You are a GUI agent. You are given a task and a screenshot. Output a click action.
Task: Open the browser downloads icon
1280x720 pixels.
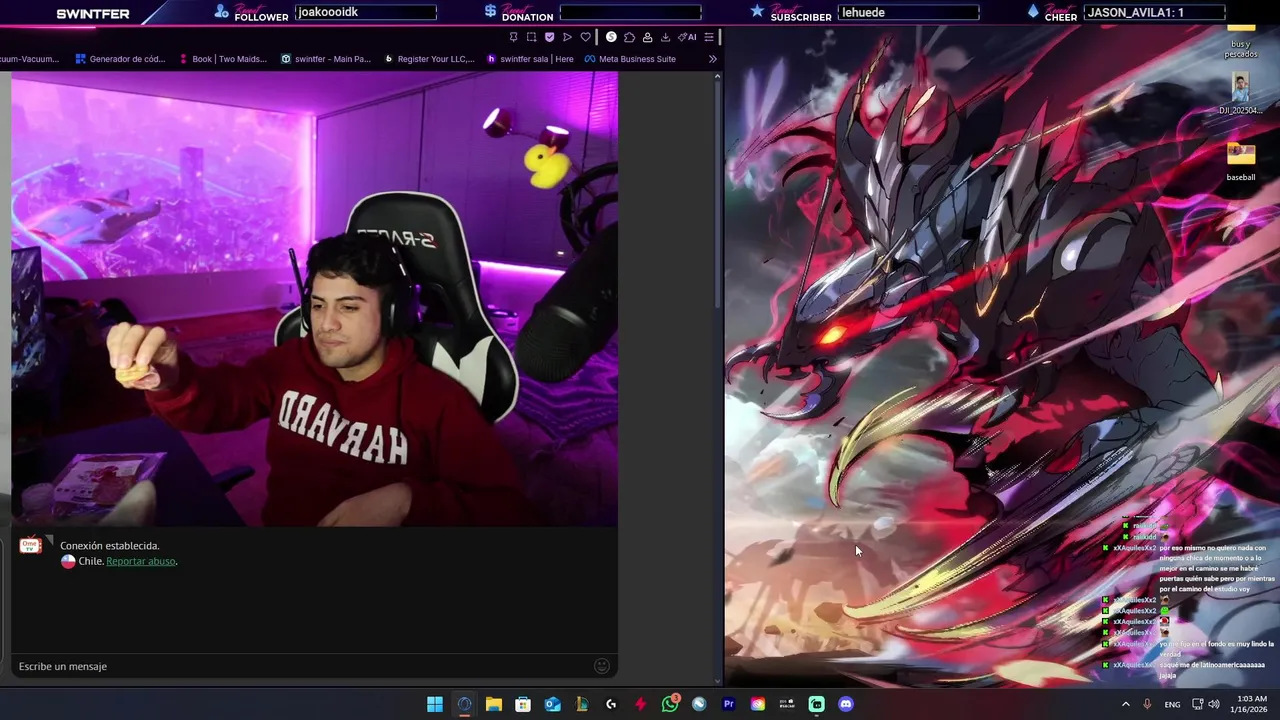(x=665, y=37)
